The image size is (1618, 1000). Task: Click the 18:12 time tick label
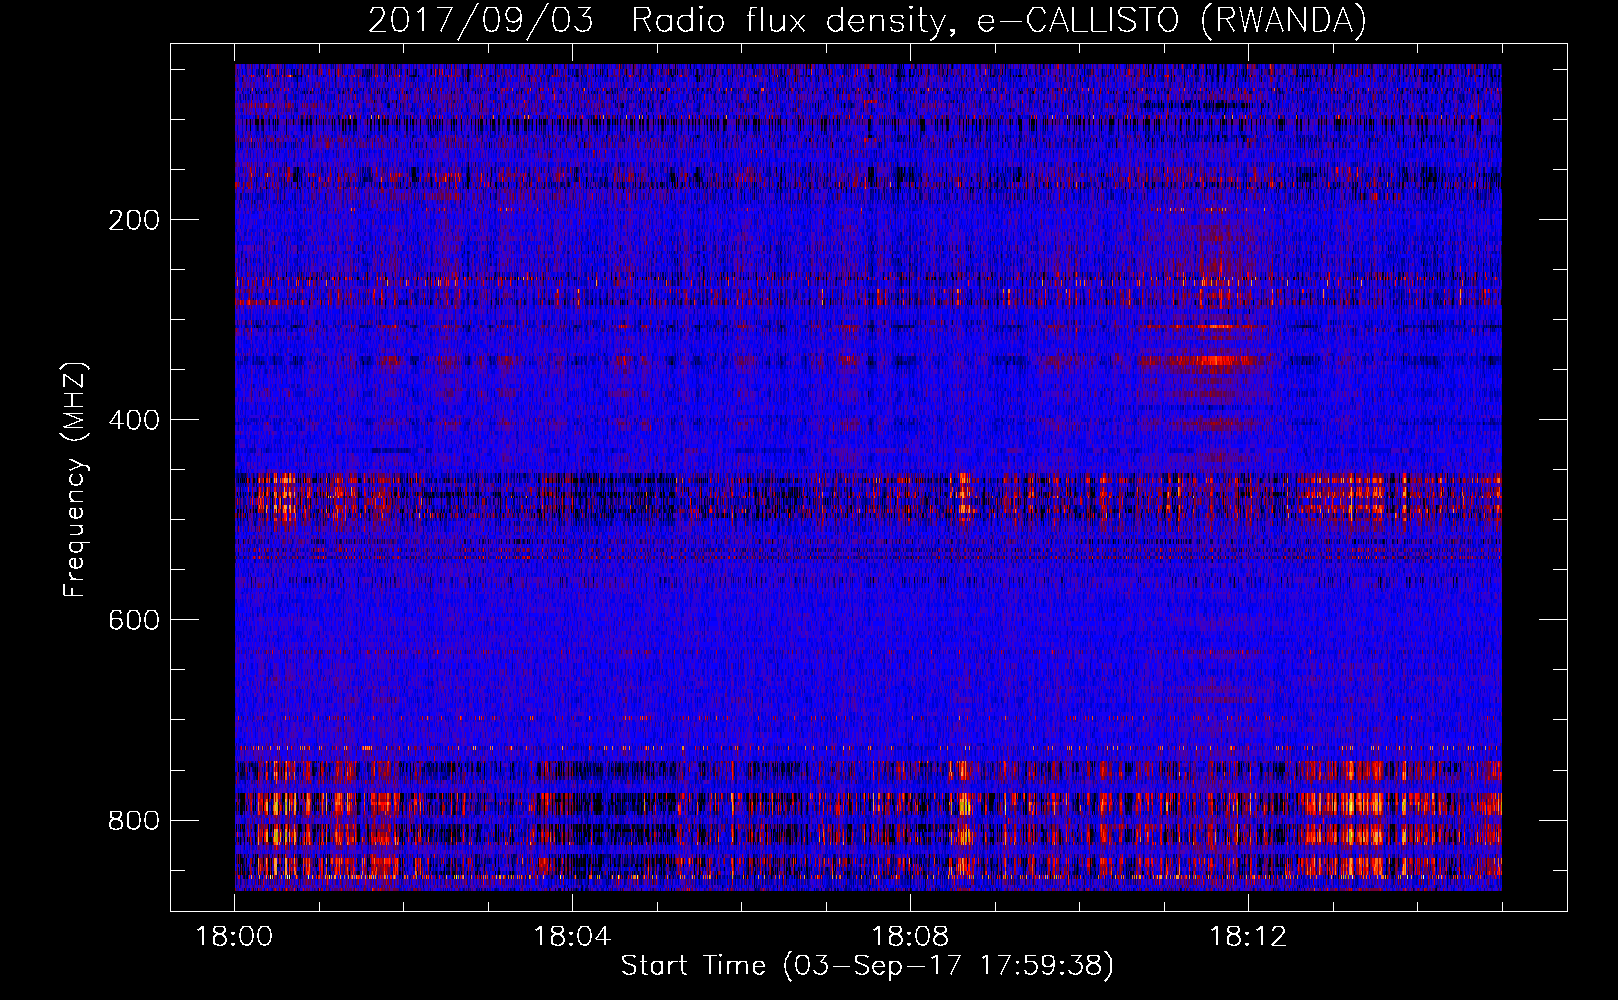pyautogui.click(x=1248, y=937)
